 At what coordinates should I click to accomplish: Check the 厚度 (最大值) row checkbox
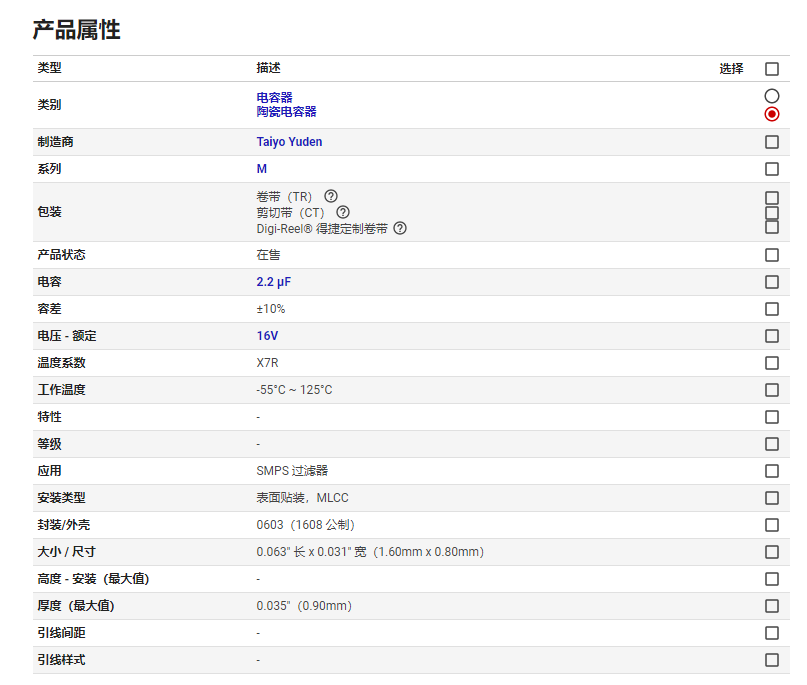coord(771,606)
